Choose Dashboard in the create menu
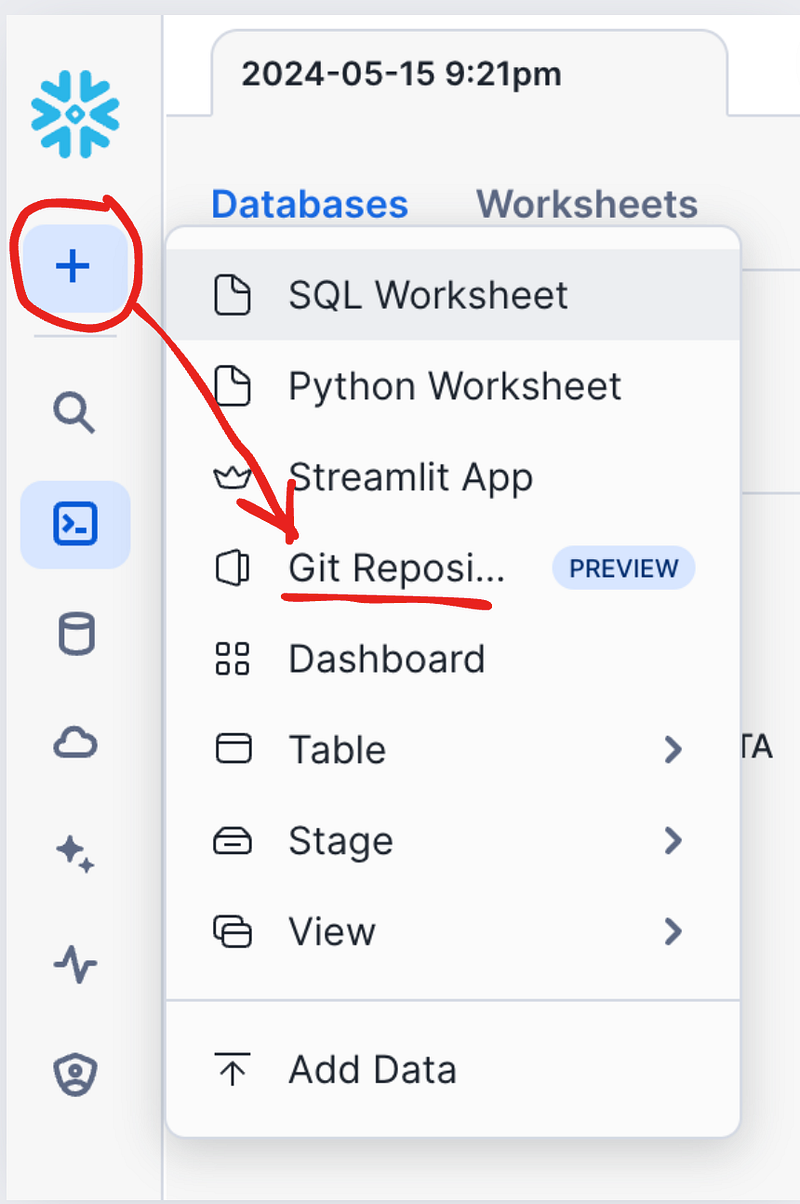Viewport: 800px width, 1204px height. [453, 659]
